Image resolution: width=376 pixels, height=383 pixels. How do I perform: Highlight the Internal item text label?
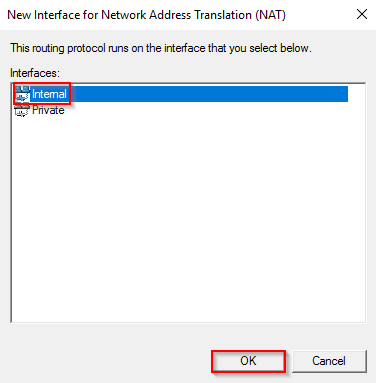click(x=49, y=94)
